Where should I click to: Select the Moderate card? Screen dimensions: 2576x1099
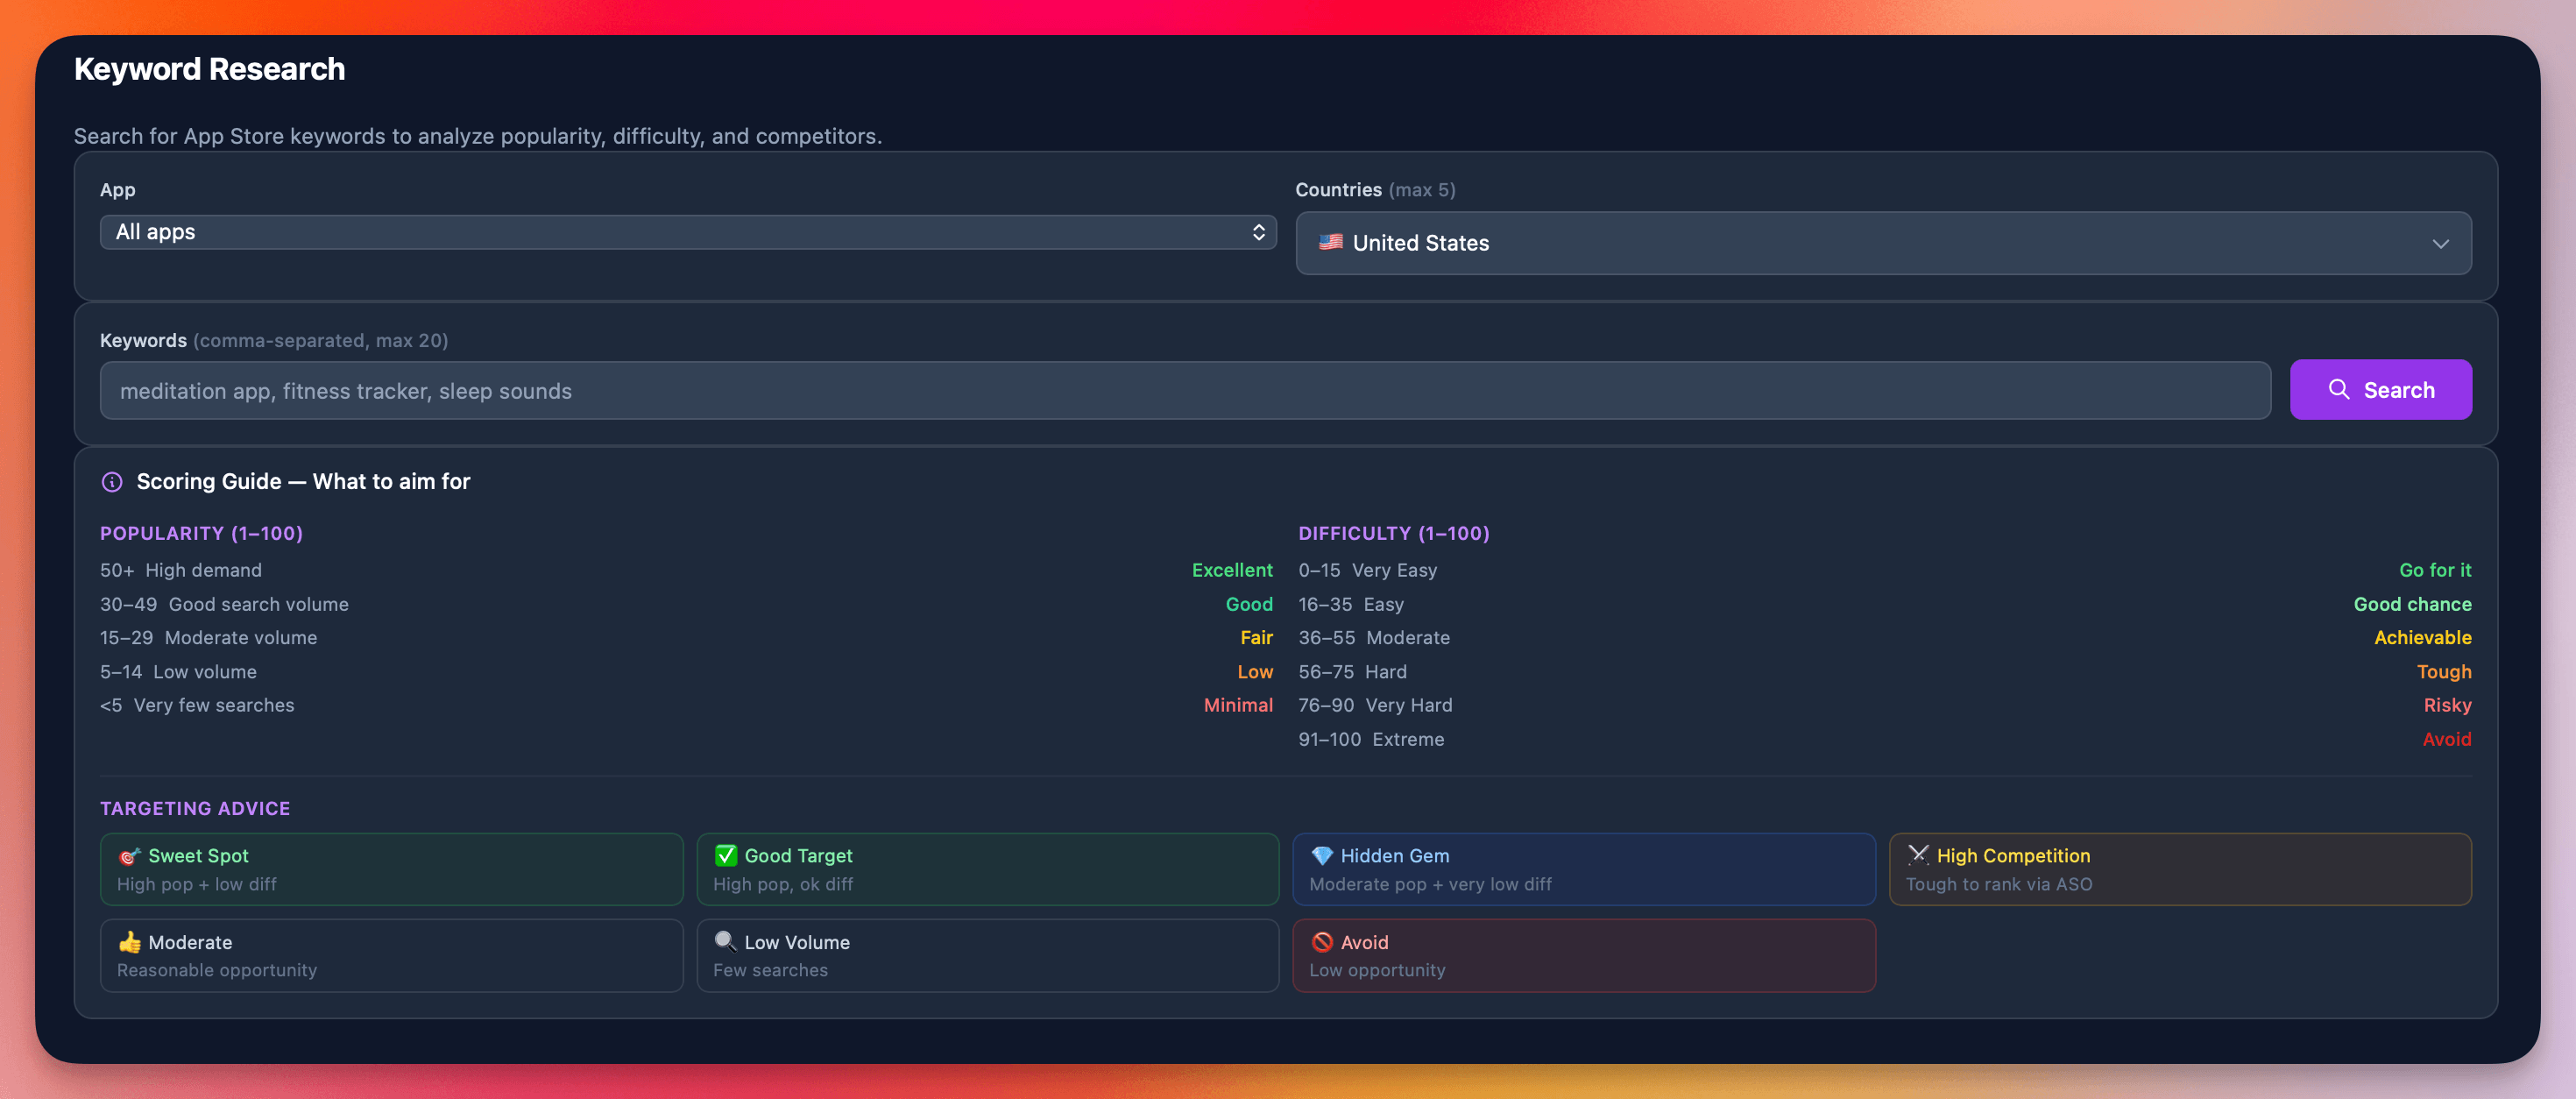click(391, 956)
